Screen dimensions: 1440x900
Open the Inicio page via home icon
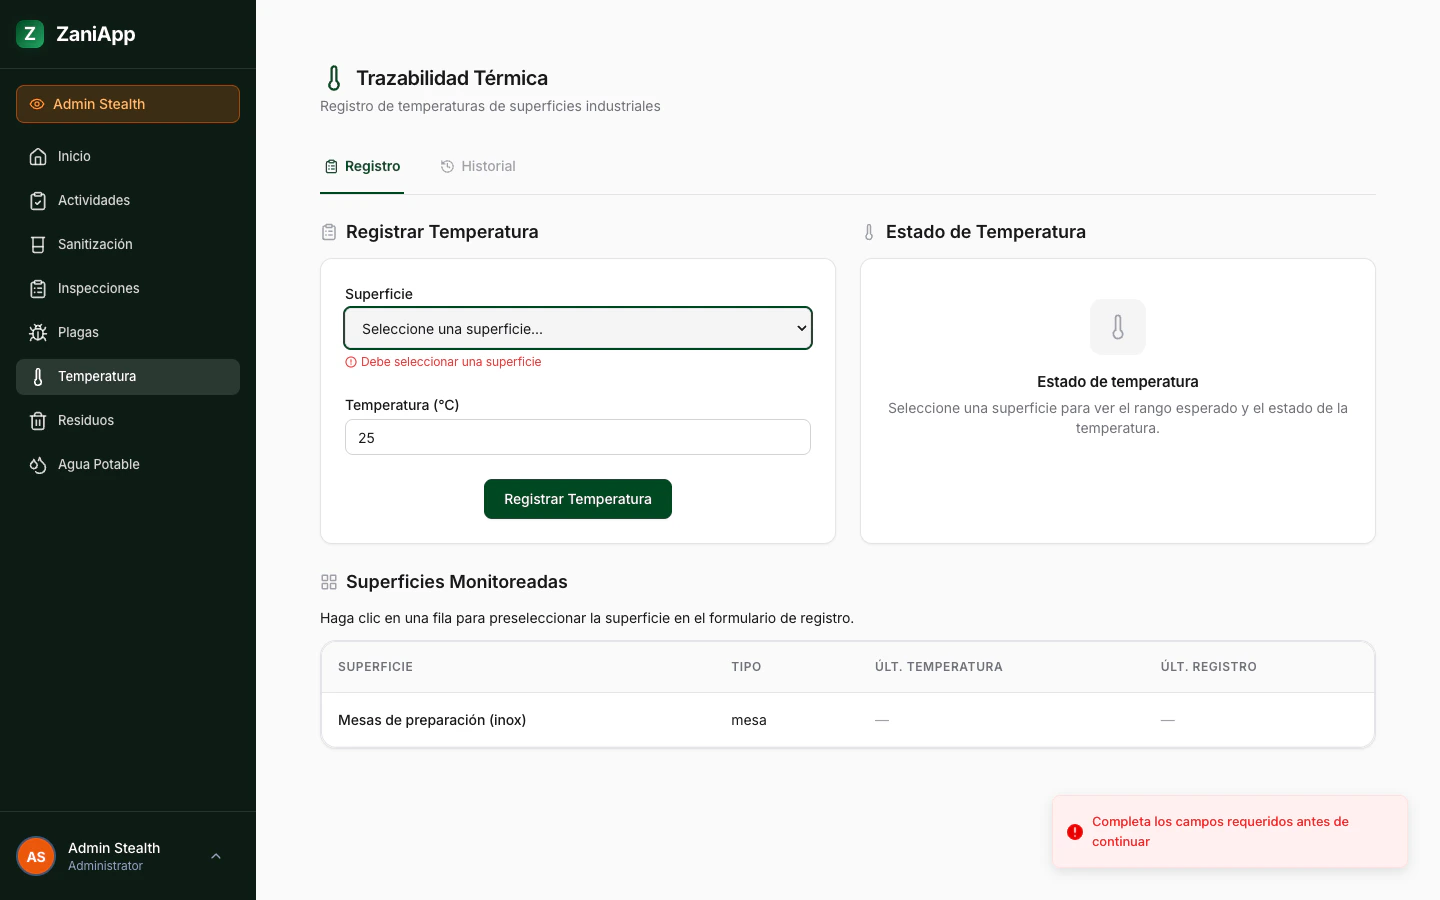37,156
